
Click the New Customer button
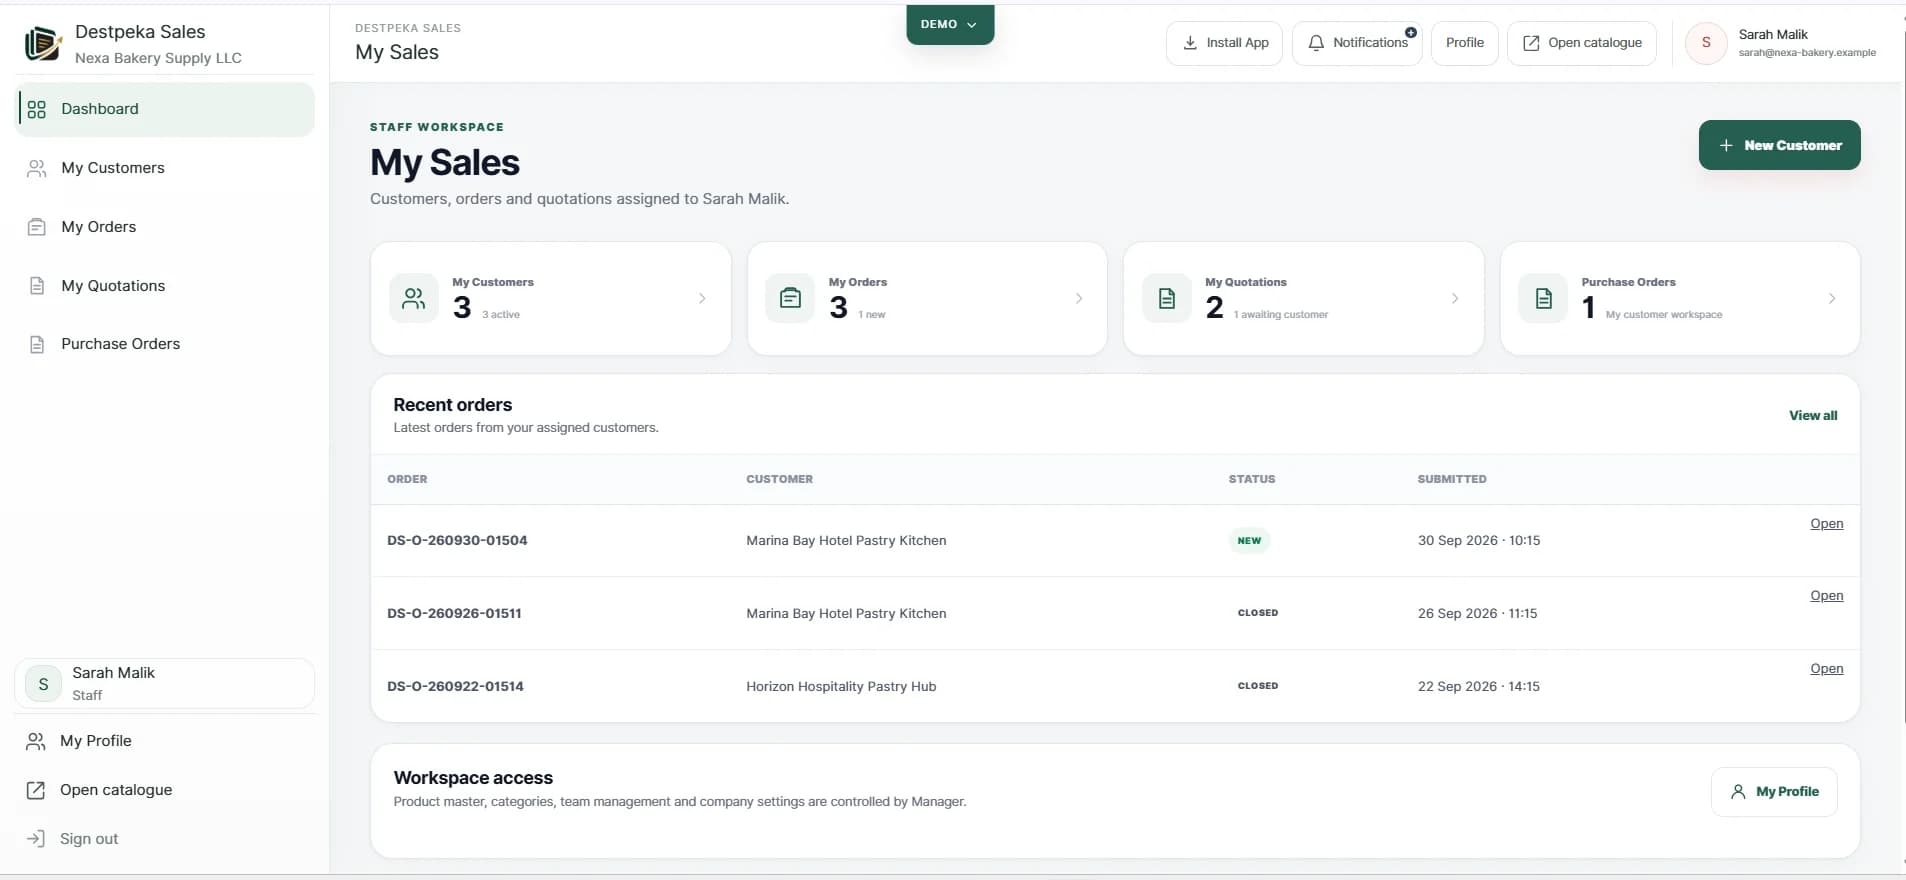[1779, 145]
